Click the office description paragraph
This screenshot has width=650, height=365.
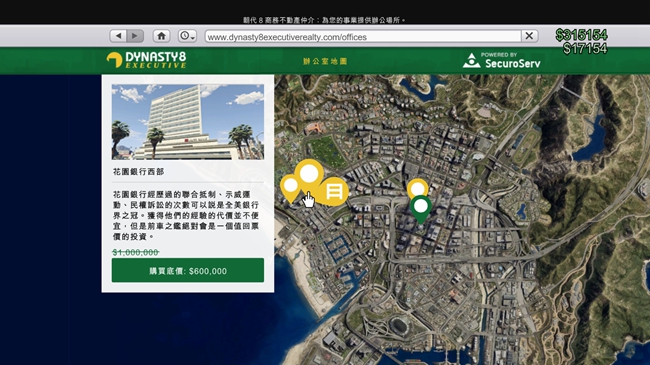click(186, 215)
